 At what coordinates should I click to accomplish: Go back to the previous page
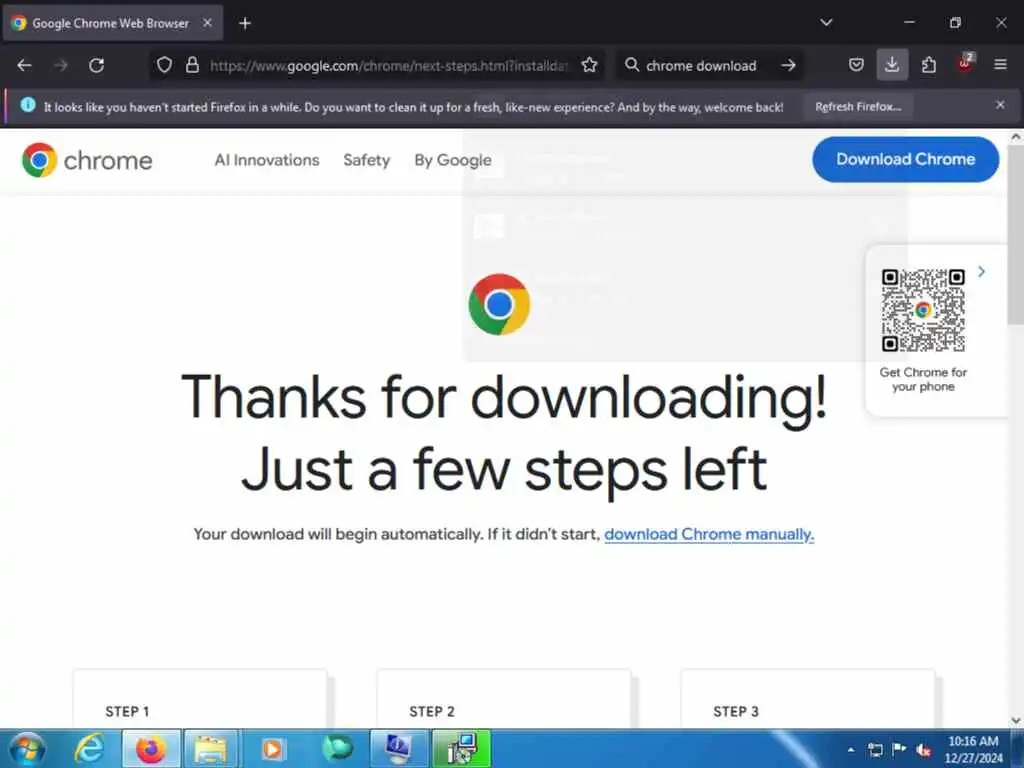[x=24, y=65]
